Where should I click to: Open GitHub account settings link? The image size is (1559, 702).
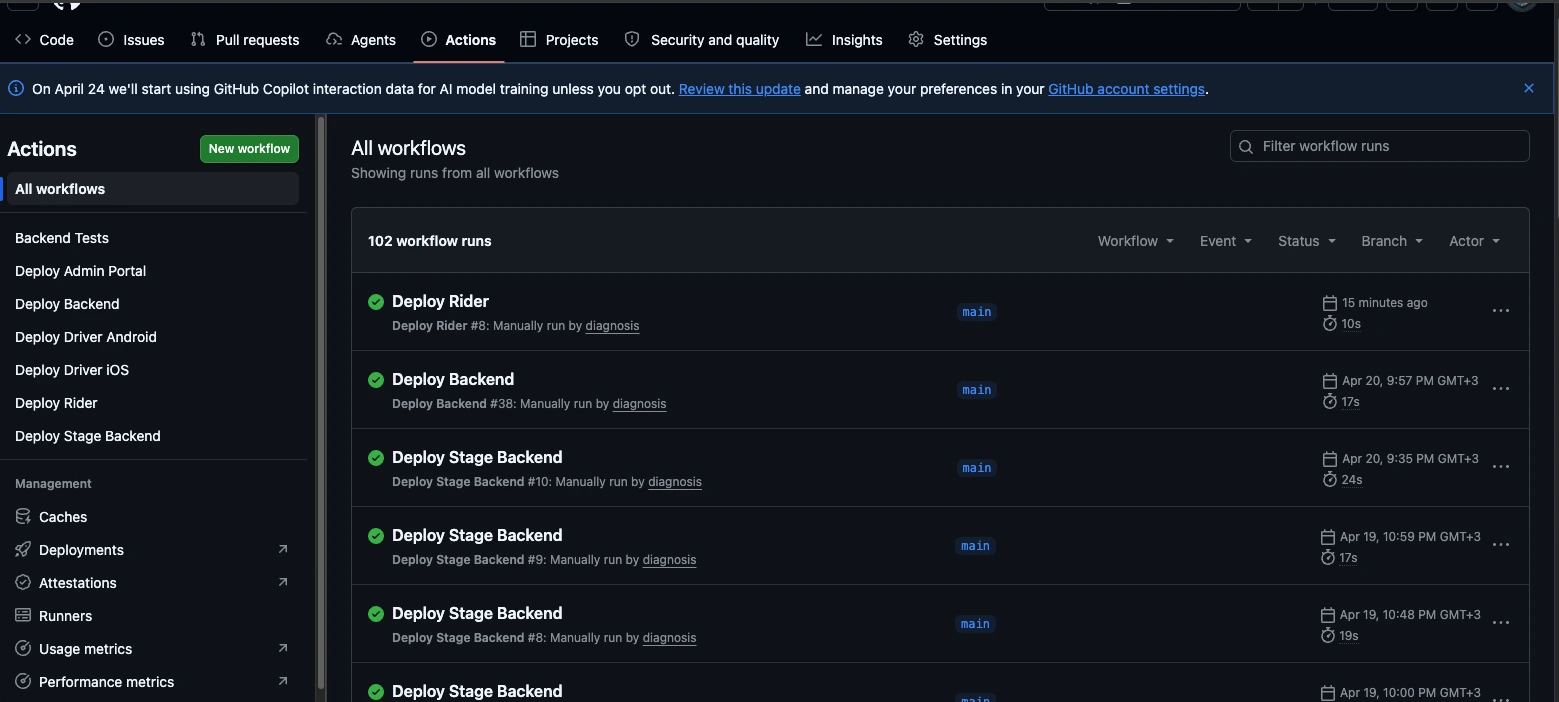(1126, 89)
